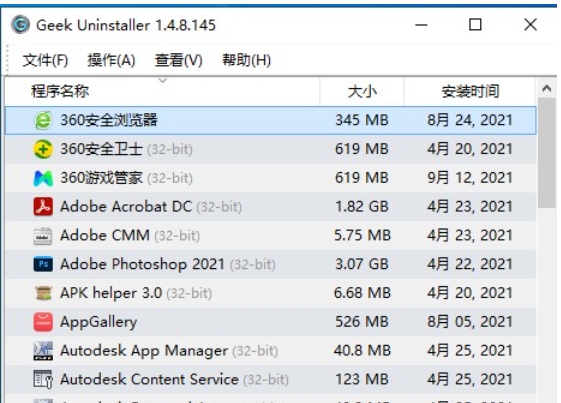Select AppGallery program name
The height and width of the screenshot is (403, 561).
98,322
